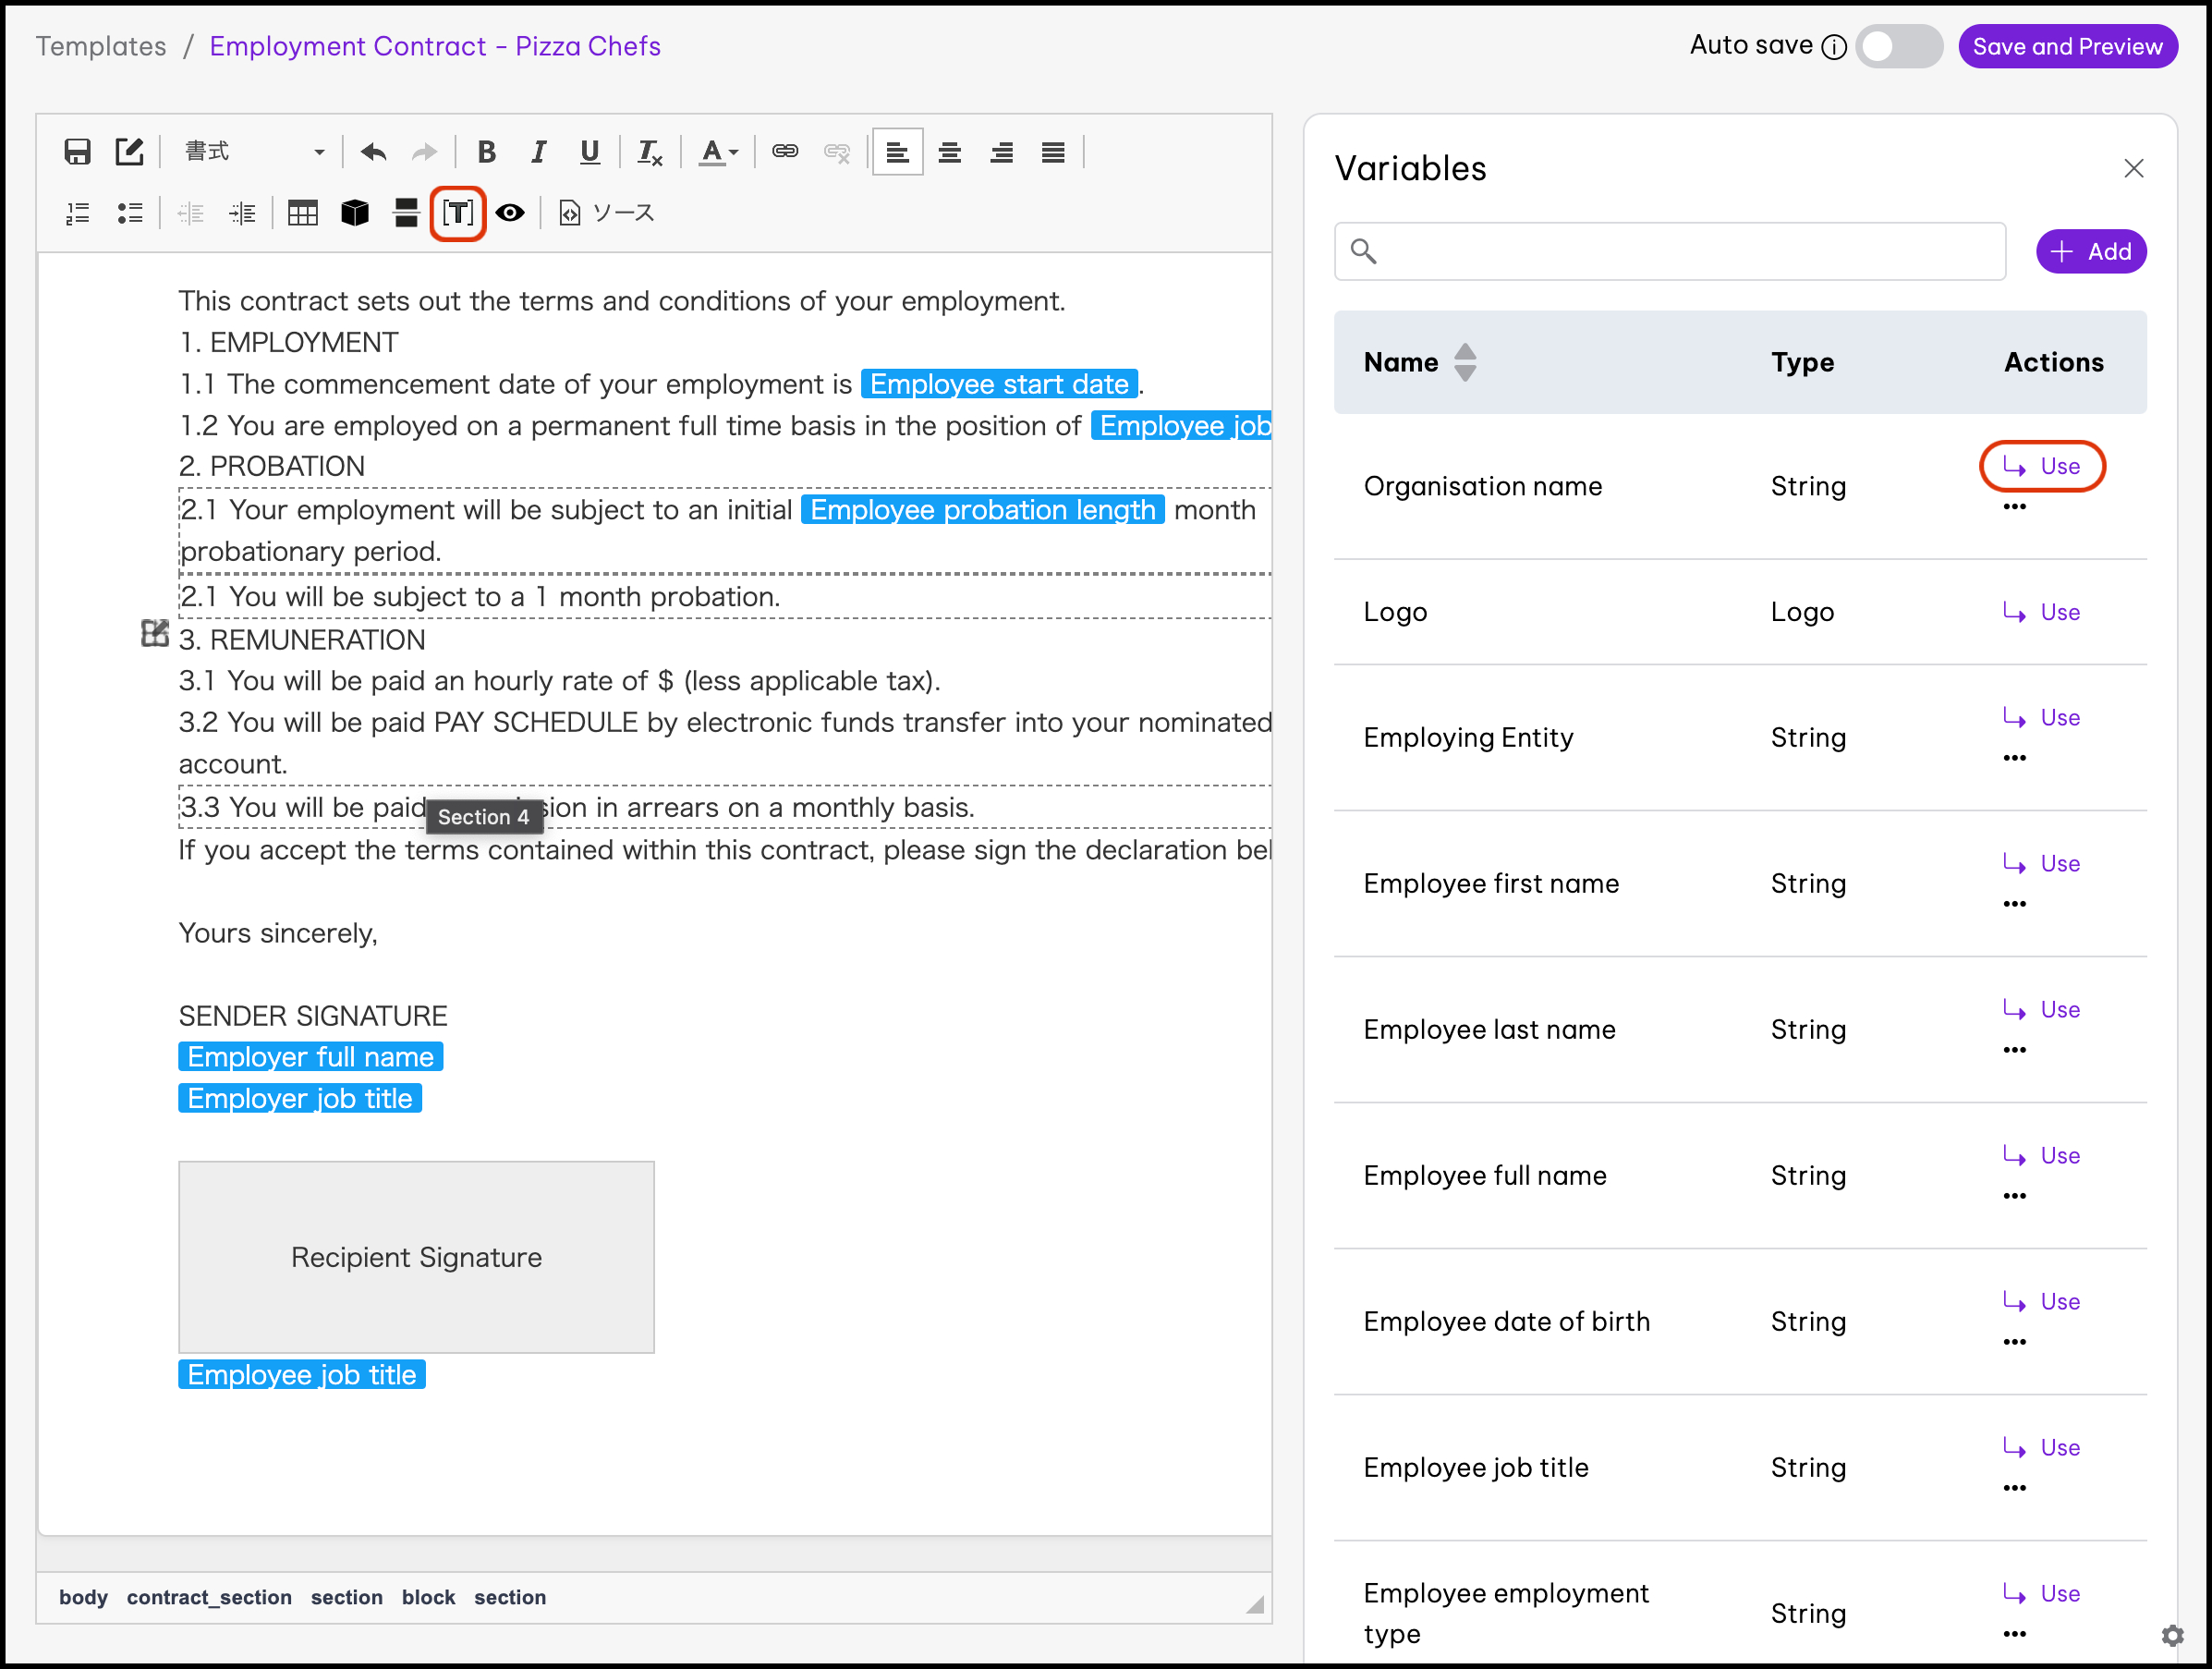
Task: Sort variables by Name column
Action: [1464, 362]
